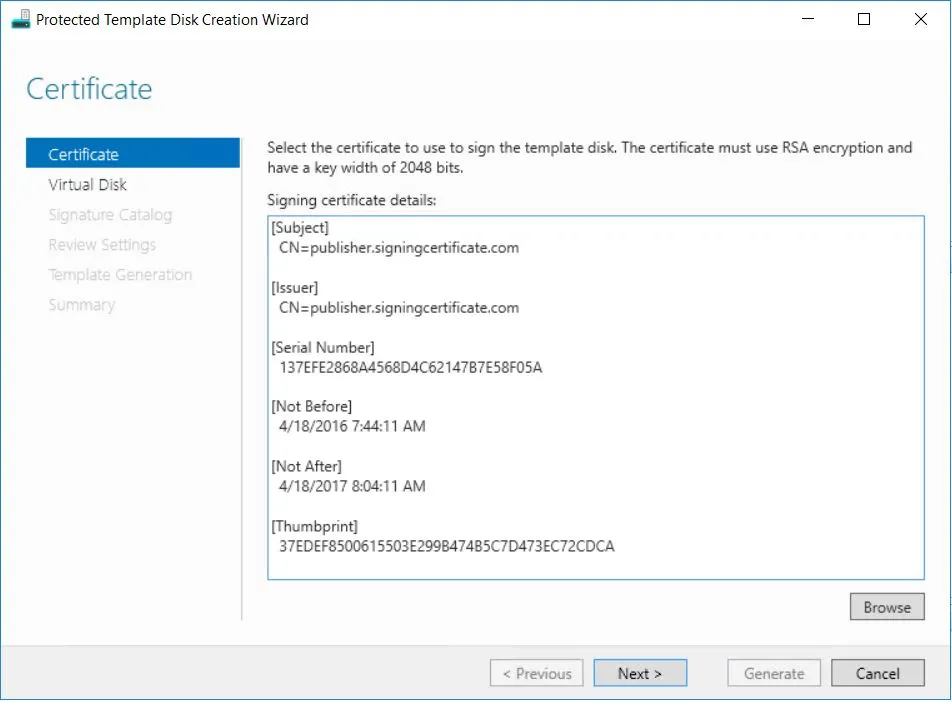Select the Certificate step in sidebar
The image size is (952, 702).
tap(84, 154)
